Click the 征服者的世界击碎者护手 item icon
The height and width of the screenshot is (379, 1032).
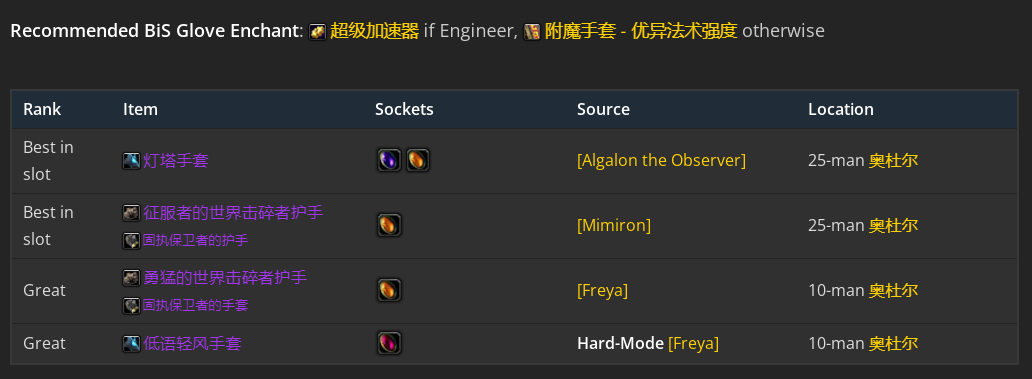131,213
